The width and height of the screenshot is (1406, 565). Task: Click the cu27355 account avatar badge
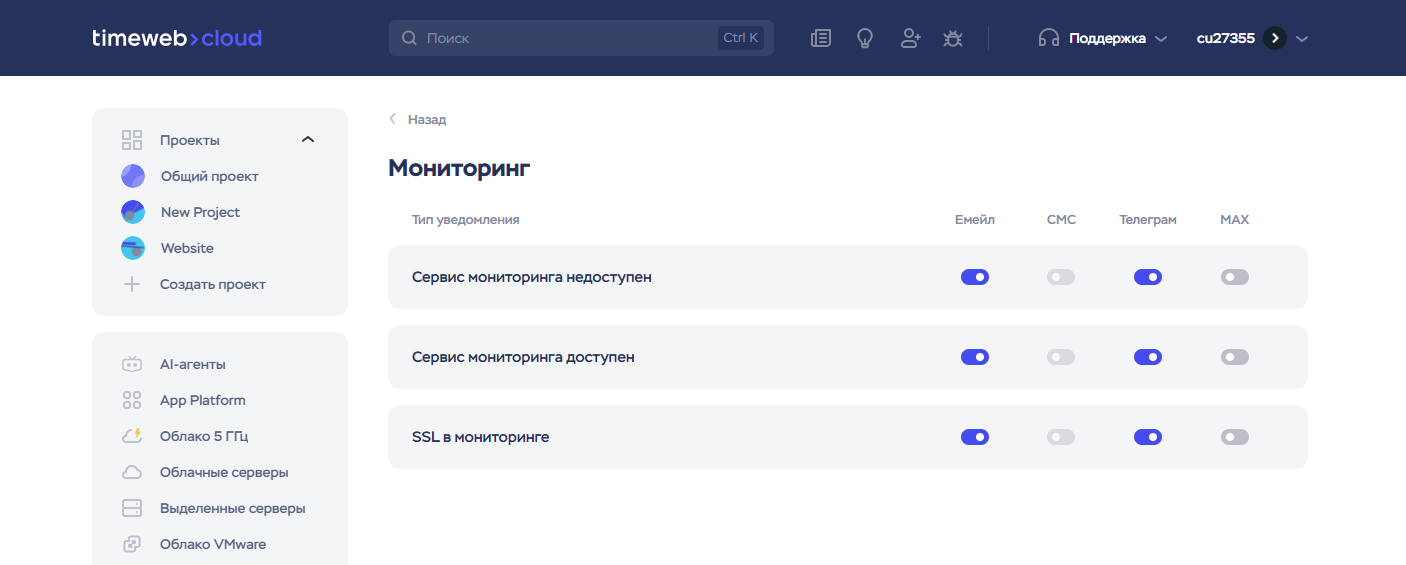pyautogui.click(x=1275, y=38)
